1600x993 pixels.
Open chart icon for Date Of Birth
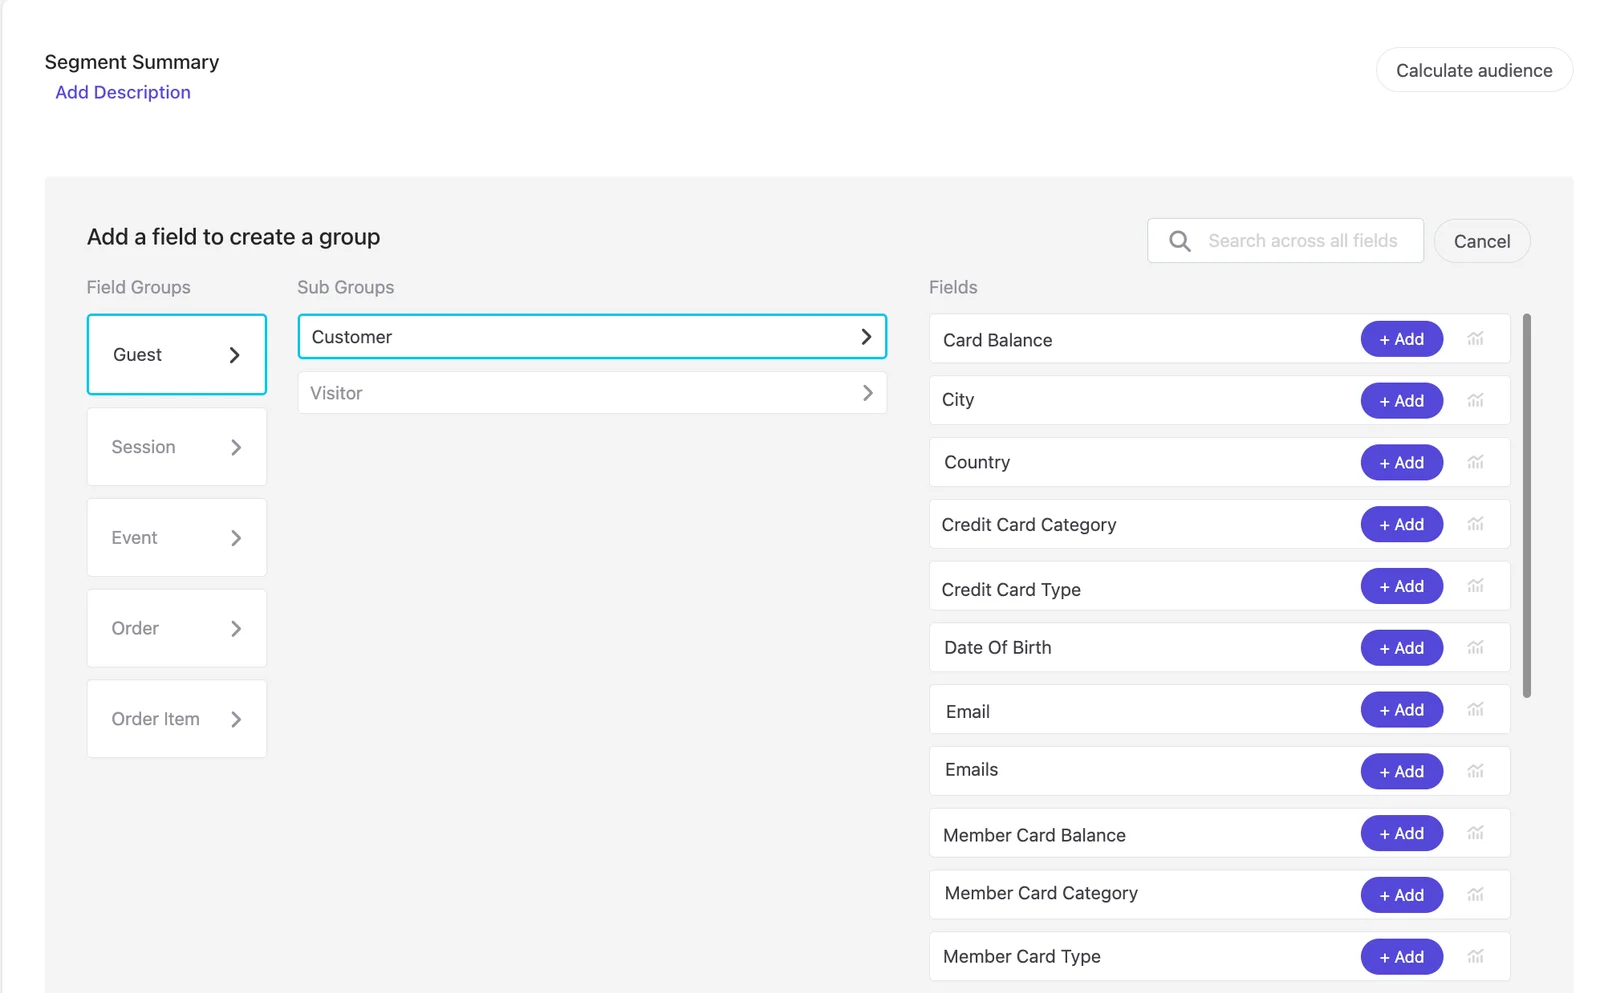pyautogui.click(x=1475, y=648)
